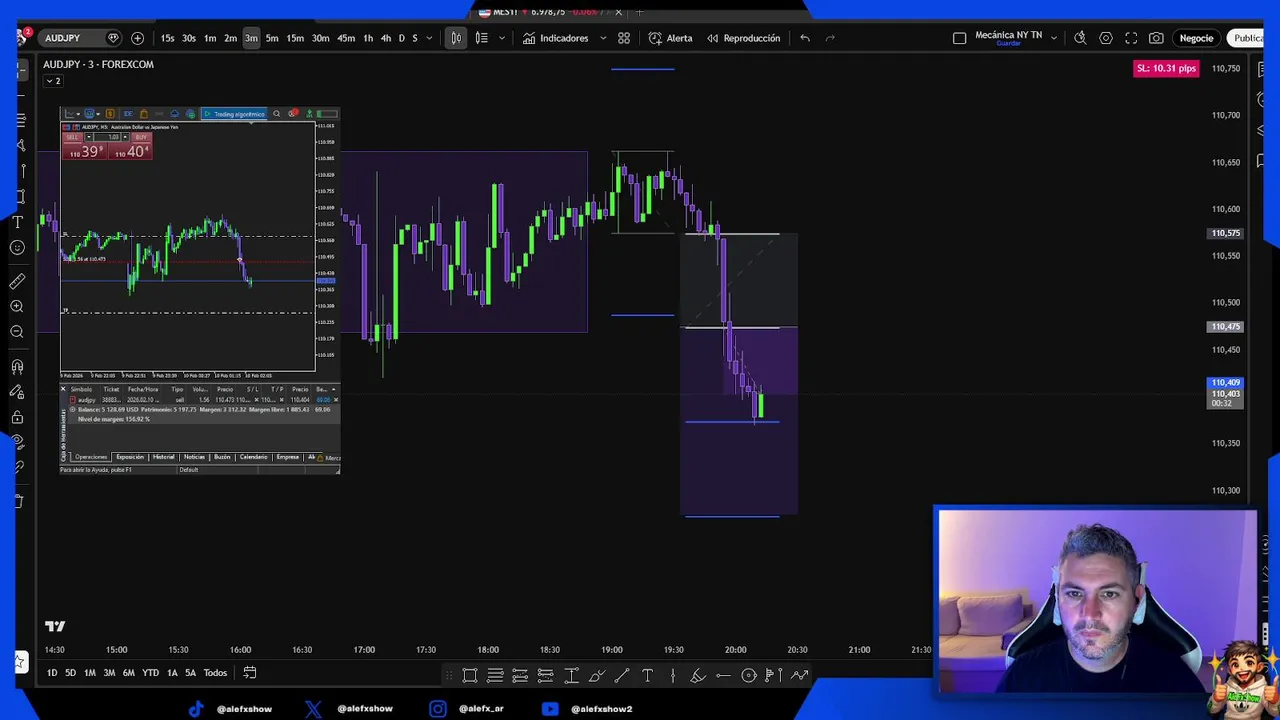Select the 1h timeframe
This screenshot has width=1280, height=720.
pos(368,38)
